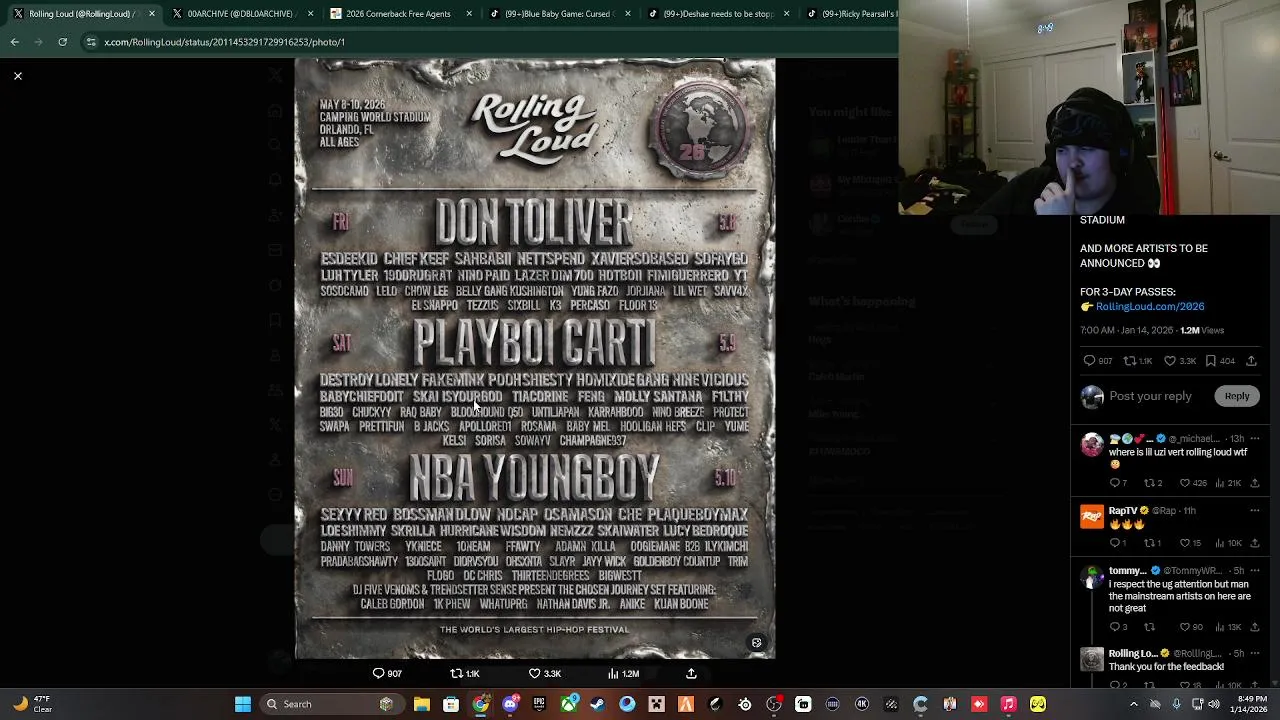Click the 7:00 AM · Jan 14, 2026 timestamp
The image size is (1280, 720).
[1126, 330]
